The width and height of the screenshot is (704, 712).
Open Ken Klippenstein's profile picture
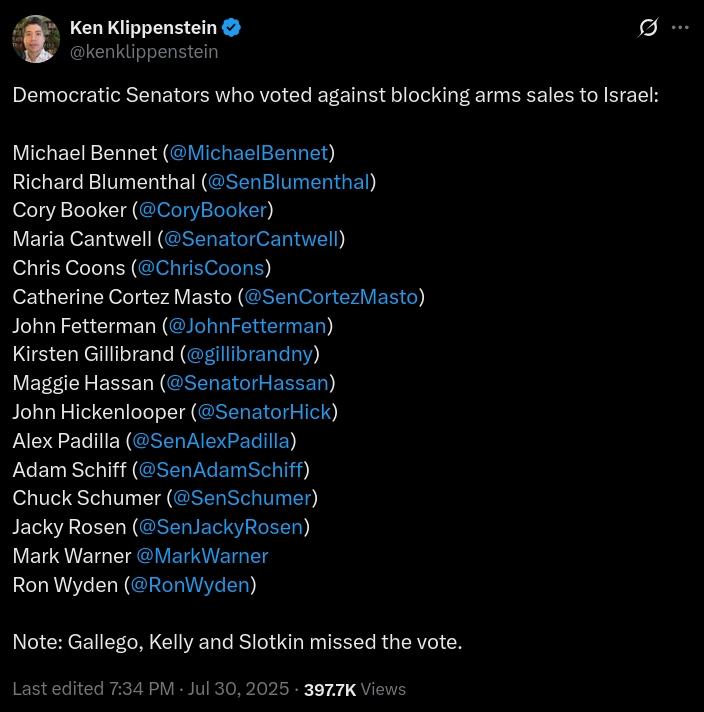pos(36,39)
